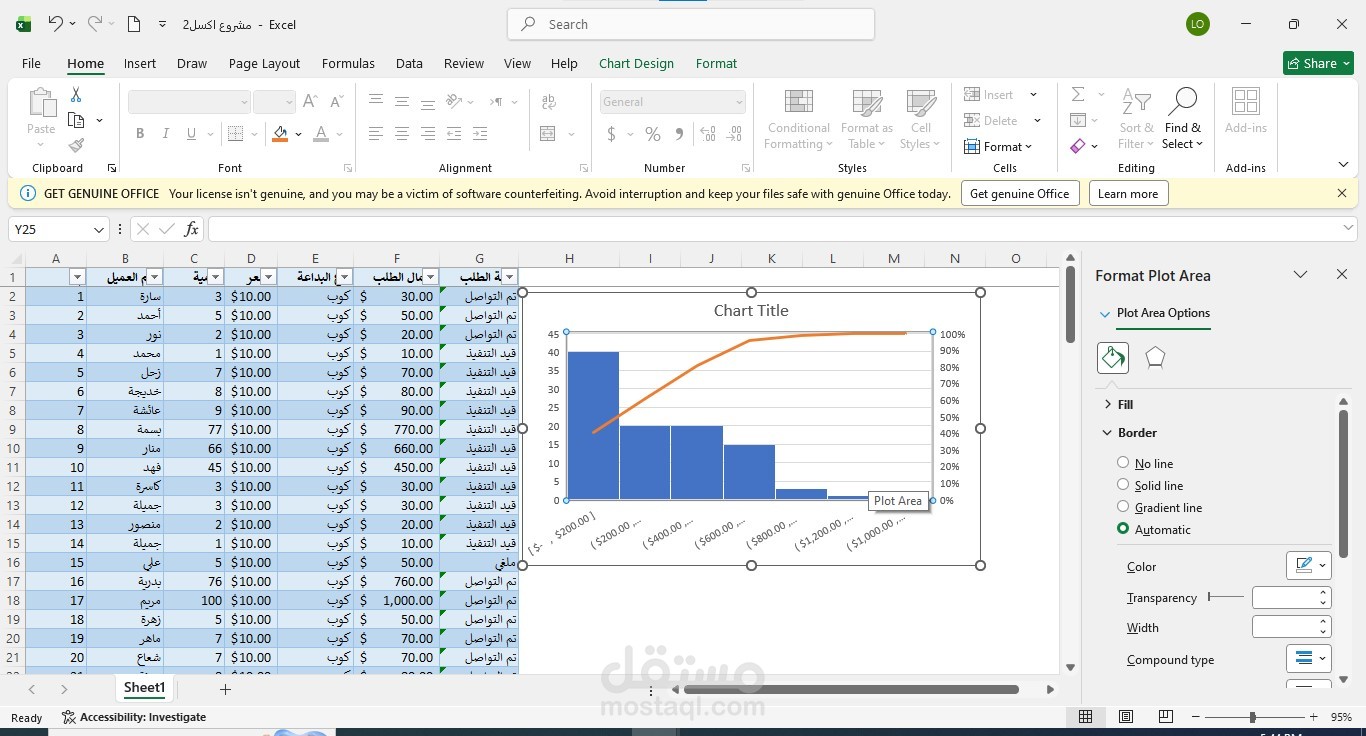Click the zoom slider in status bar
1366x736 pixels.
click(1253, 717)
